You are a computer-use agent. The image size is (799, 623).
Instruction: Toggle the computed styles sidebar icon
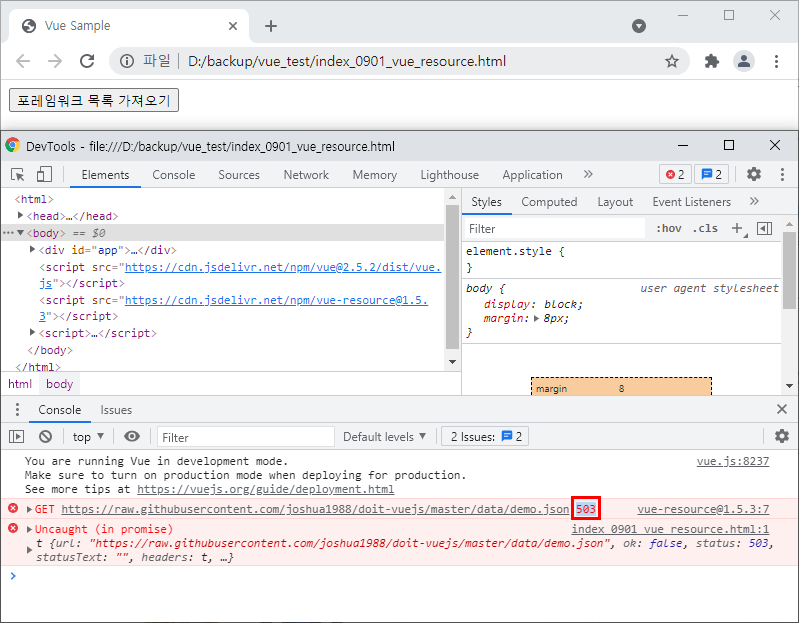coord(764,229)
